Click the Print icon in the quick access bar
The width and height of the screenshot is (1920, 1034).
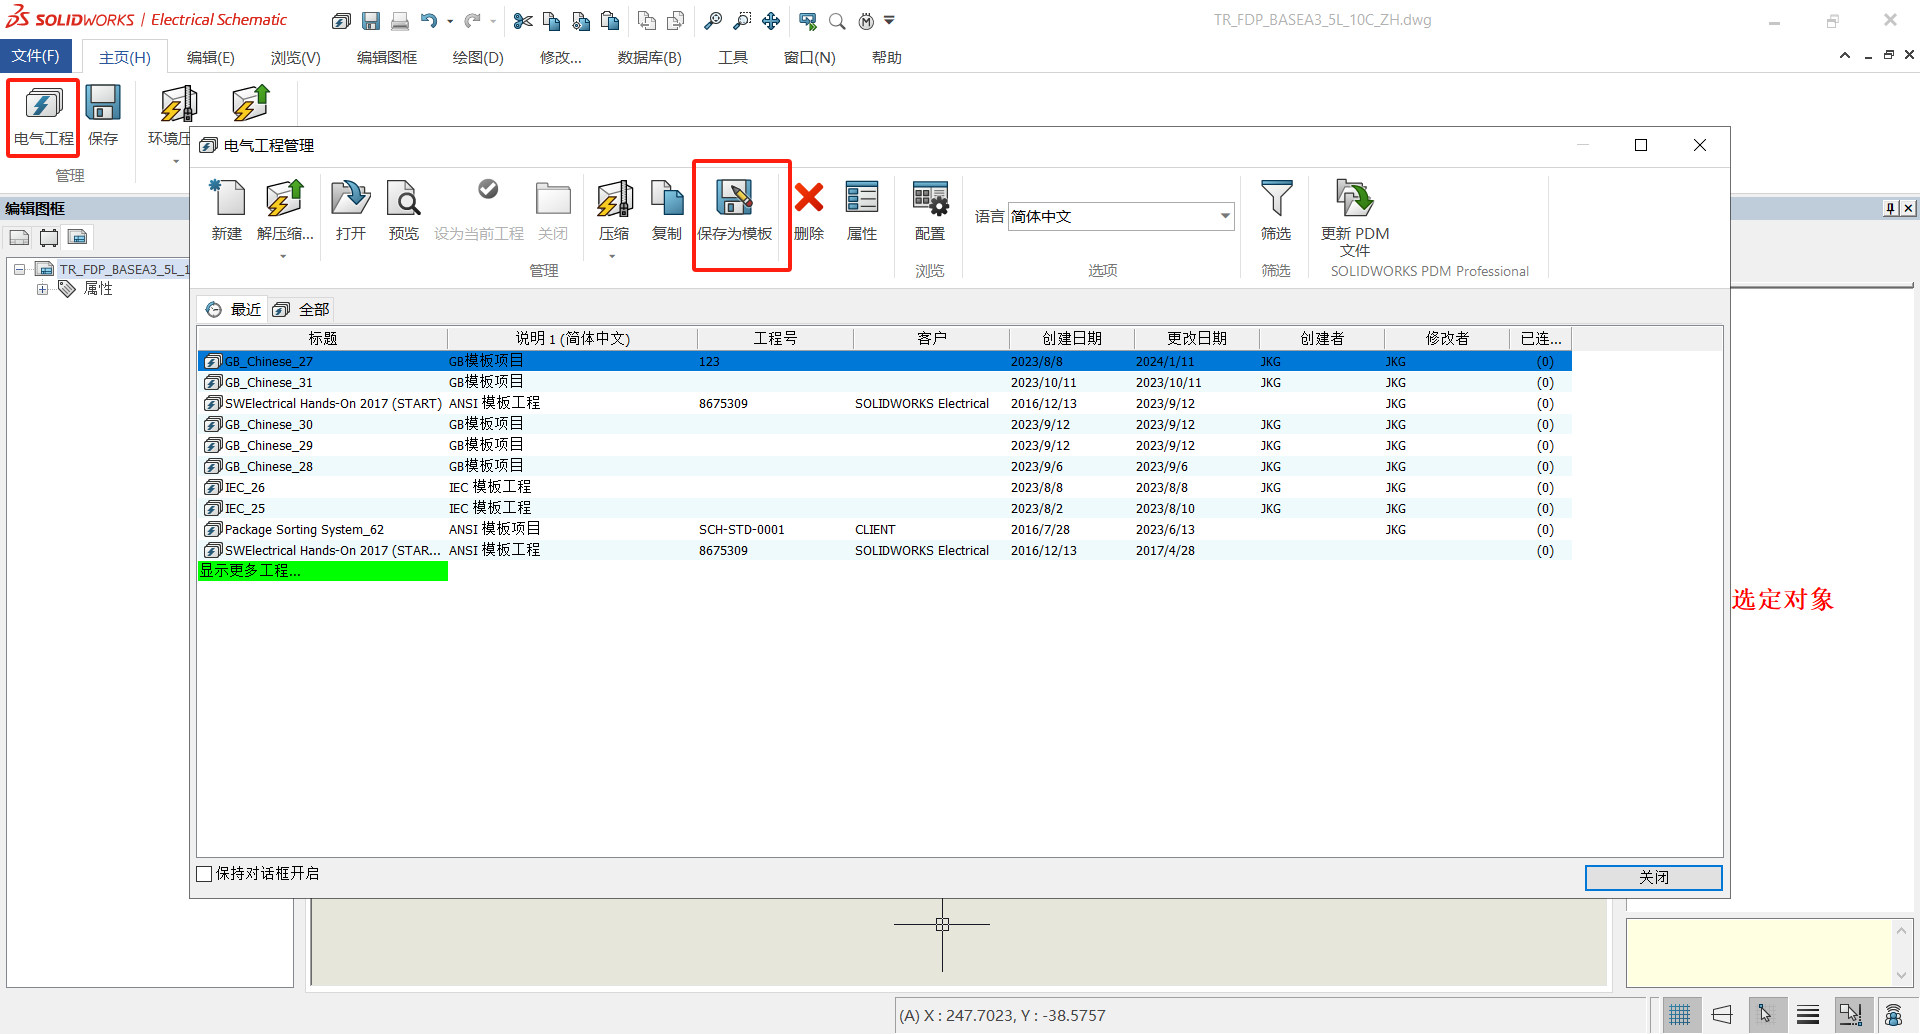tap(400, 20)
